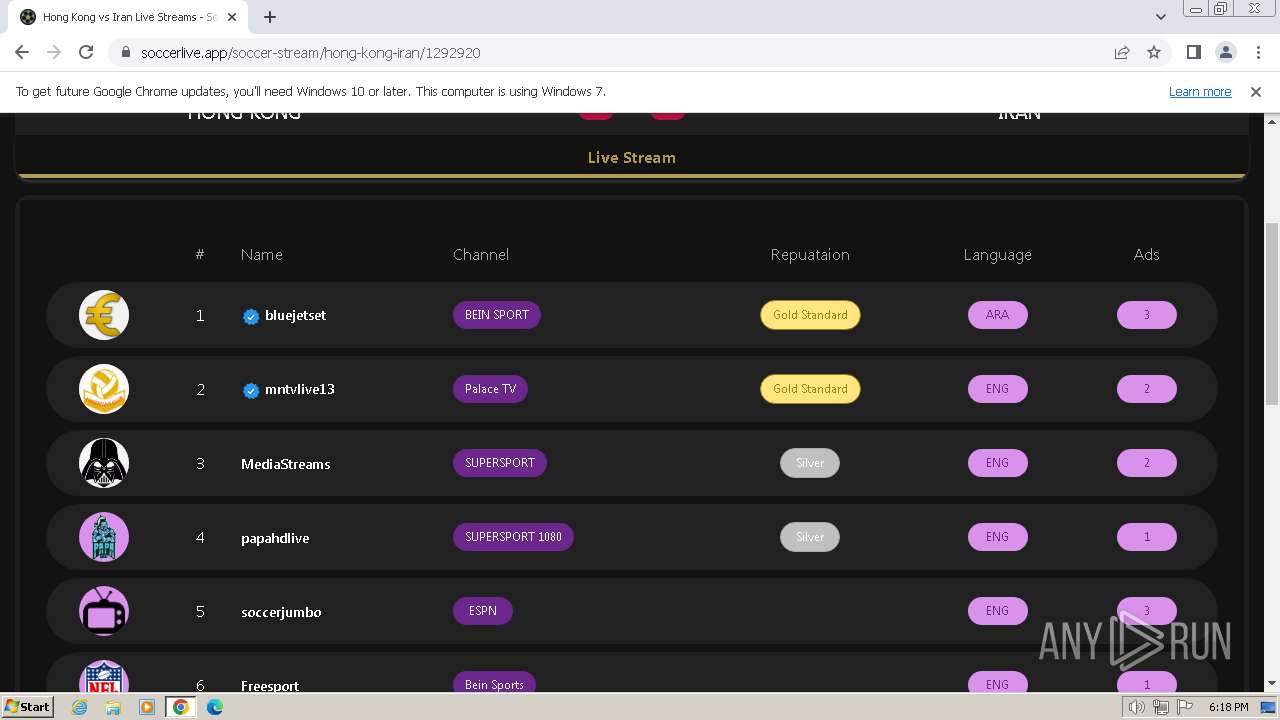Open the soccerjumbo stream

281,612
